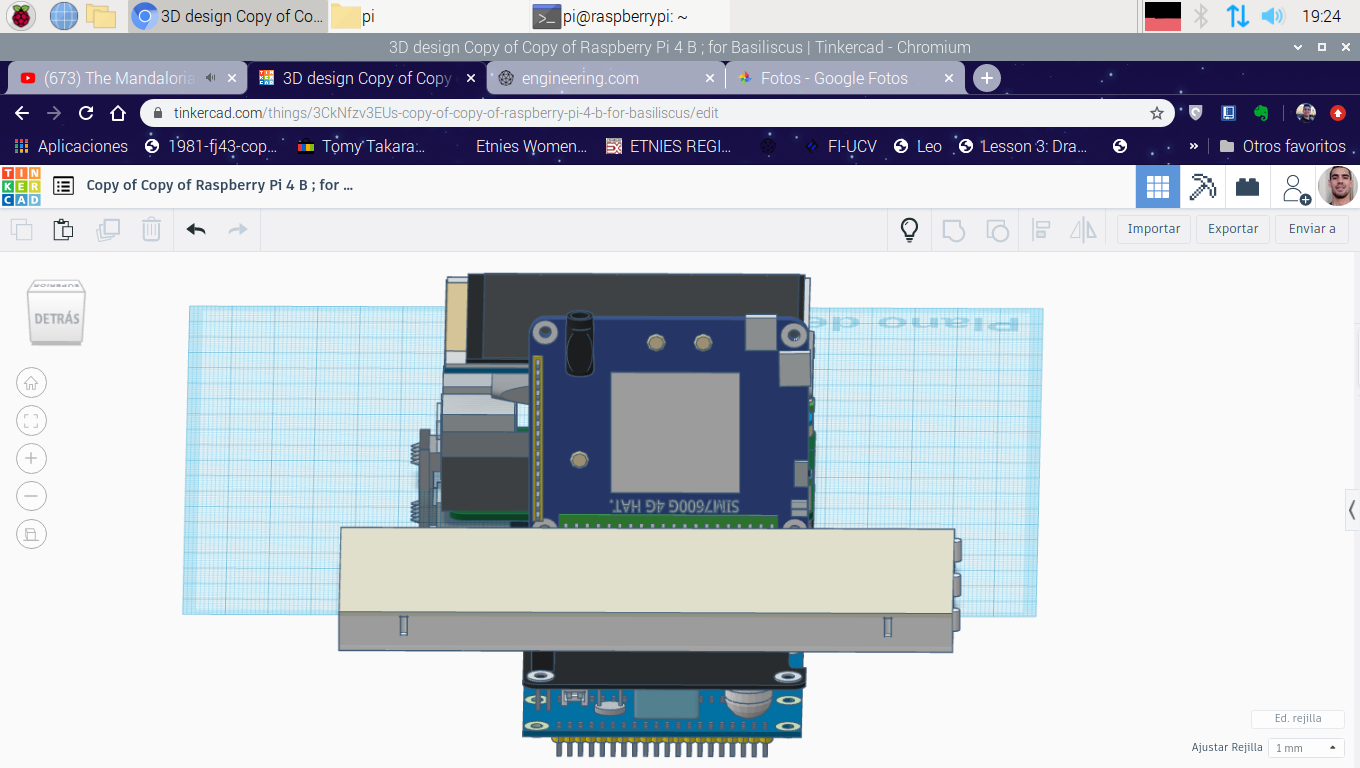
Task: Click the Ungroup shapes icon
Action: click(x=997, y=231)
